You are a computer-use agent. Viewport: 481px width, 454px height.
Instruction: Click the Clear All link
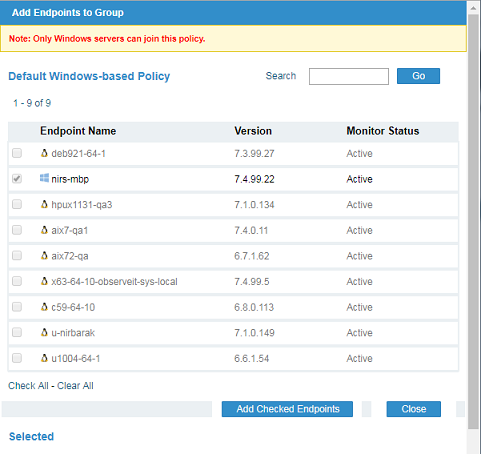(75, 386)
